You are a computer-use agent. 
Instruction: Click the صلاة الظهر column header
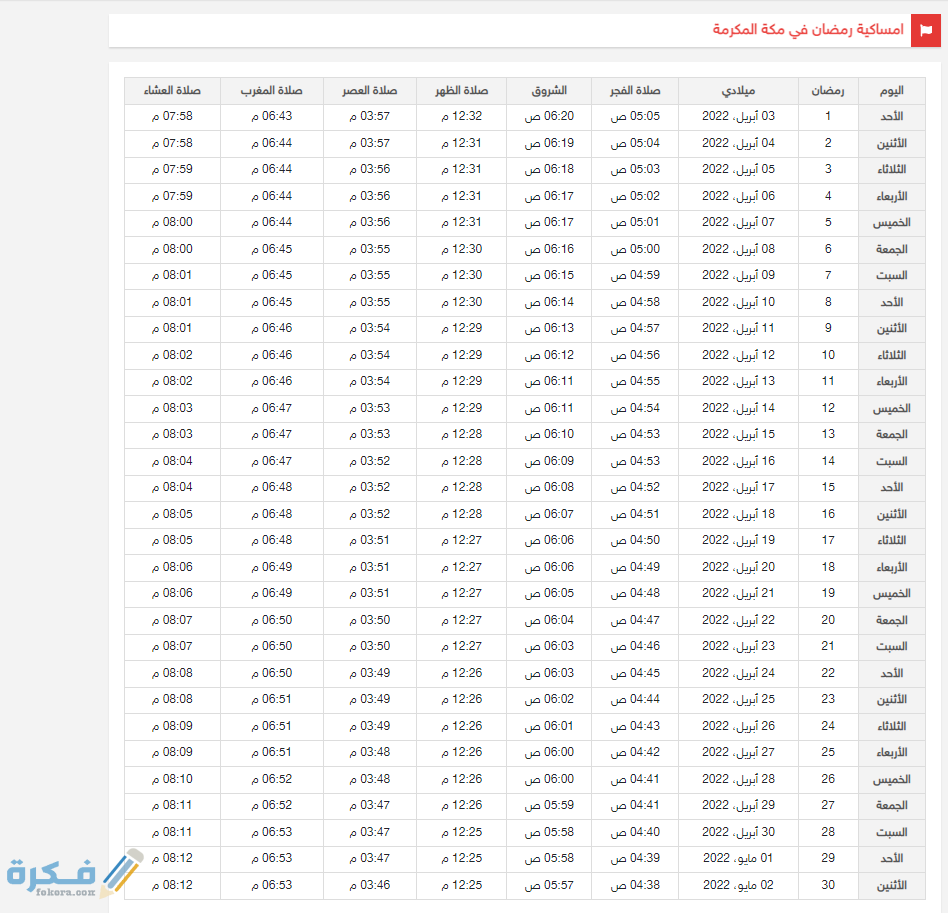point(461,91)
